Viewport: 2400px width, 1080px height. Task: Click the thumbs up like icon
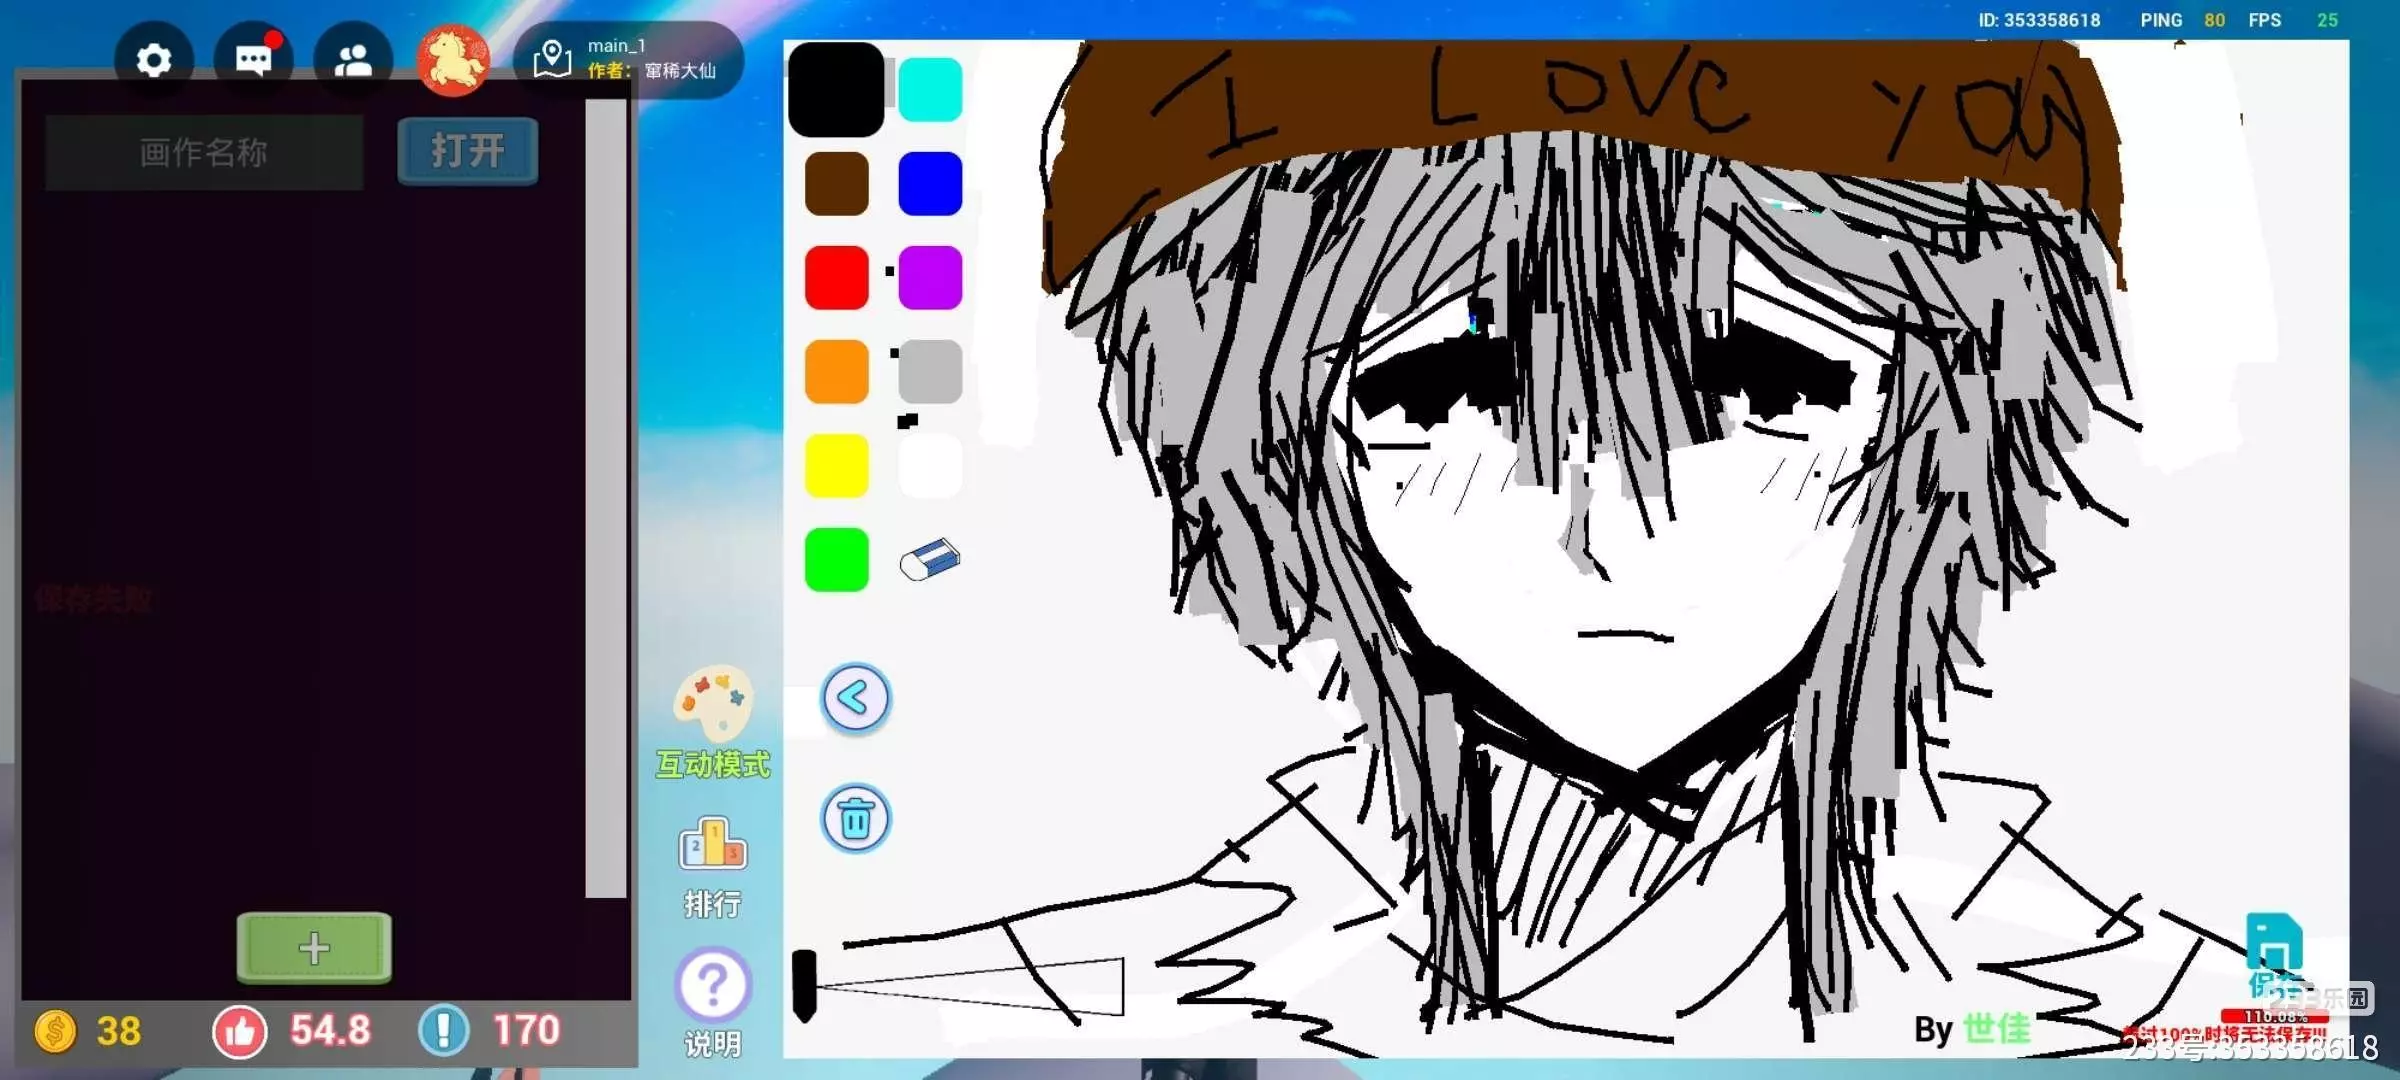pos(240,1031)
